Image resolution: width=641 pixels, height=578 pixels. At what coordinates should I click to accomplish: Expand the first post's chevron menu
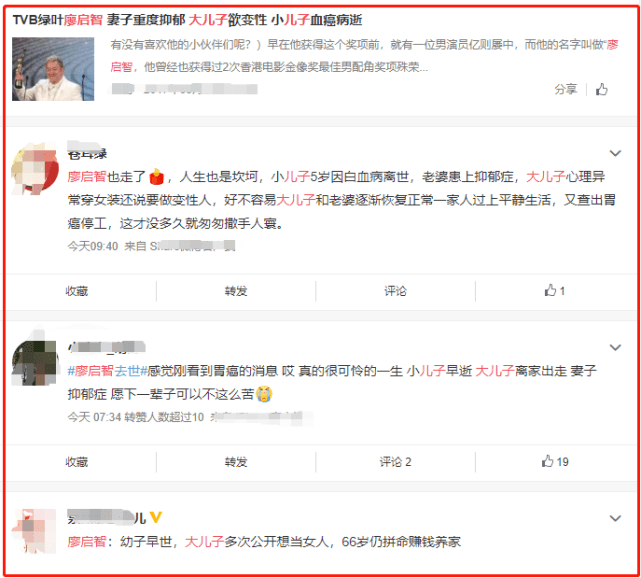coord(615,153)
